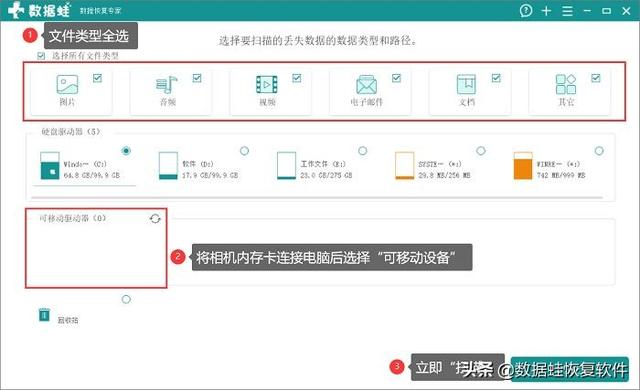Uncheck the email file type checkbox
The width and height of the screenshot is (640, 390).
(x=396, y=78)
